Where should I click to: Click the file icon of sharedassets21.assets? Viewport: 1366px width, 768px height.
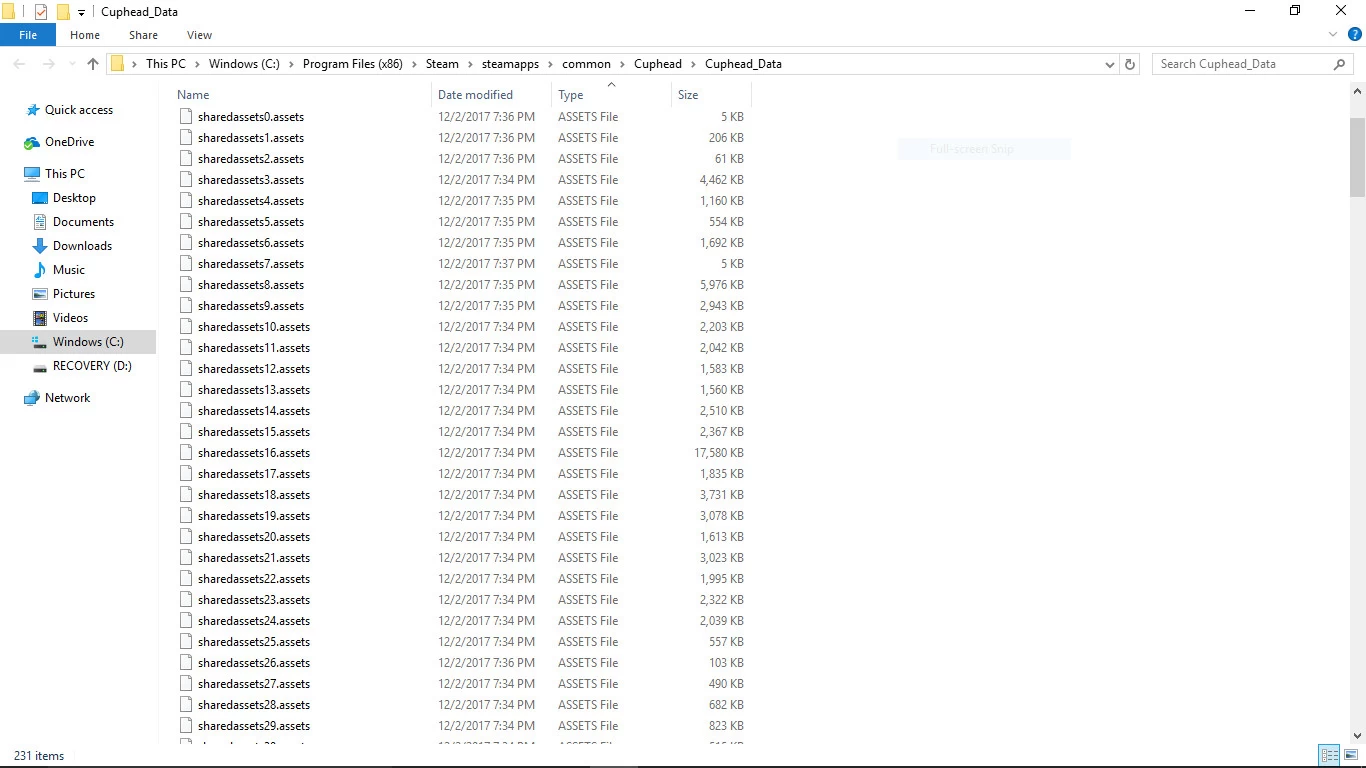[x=186, y=558]
